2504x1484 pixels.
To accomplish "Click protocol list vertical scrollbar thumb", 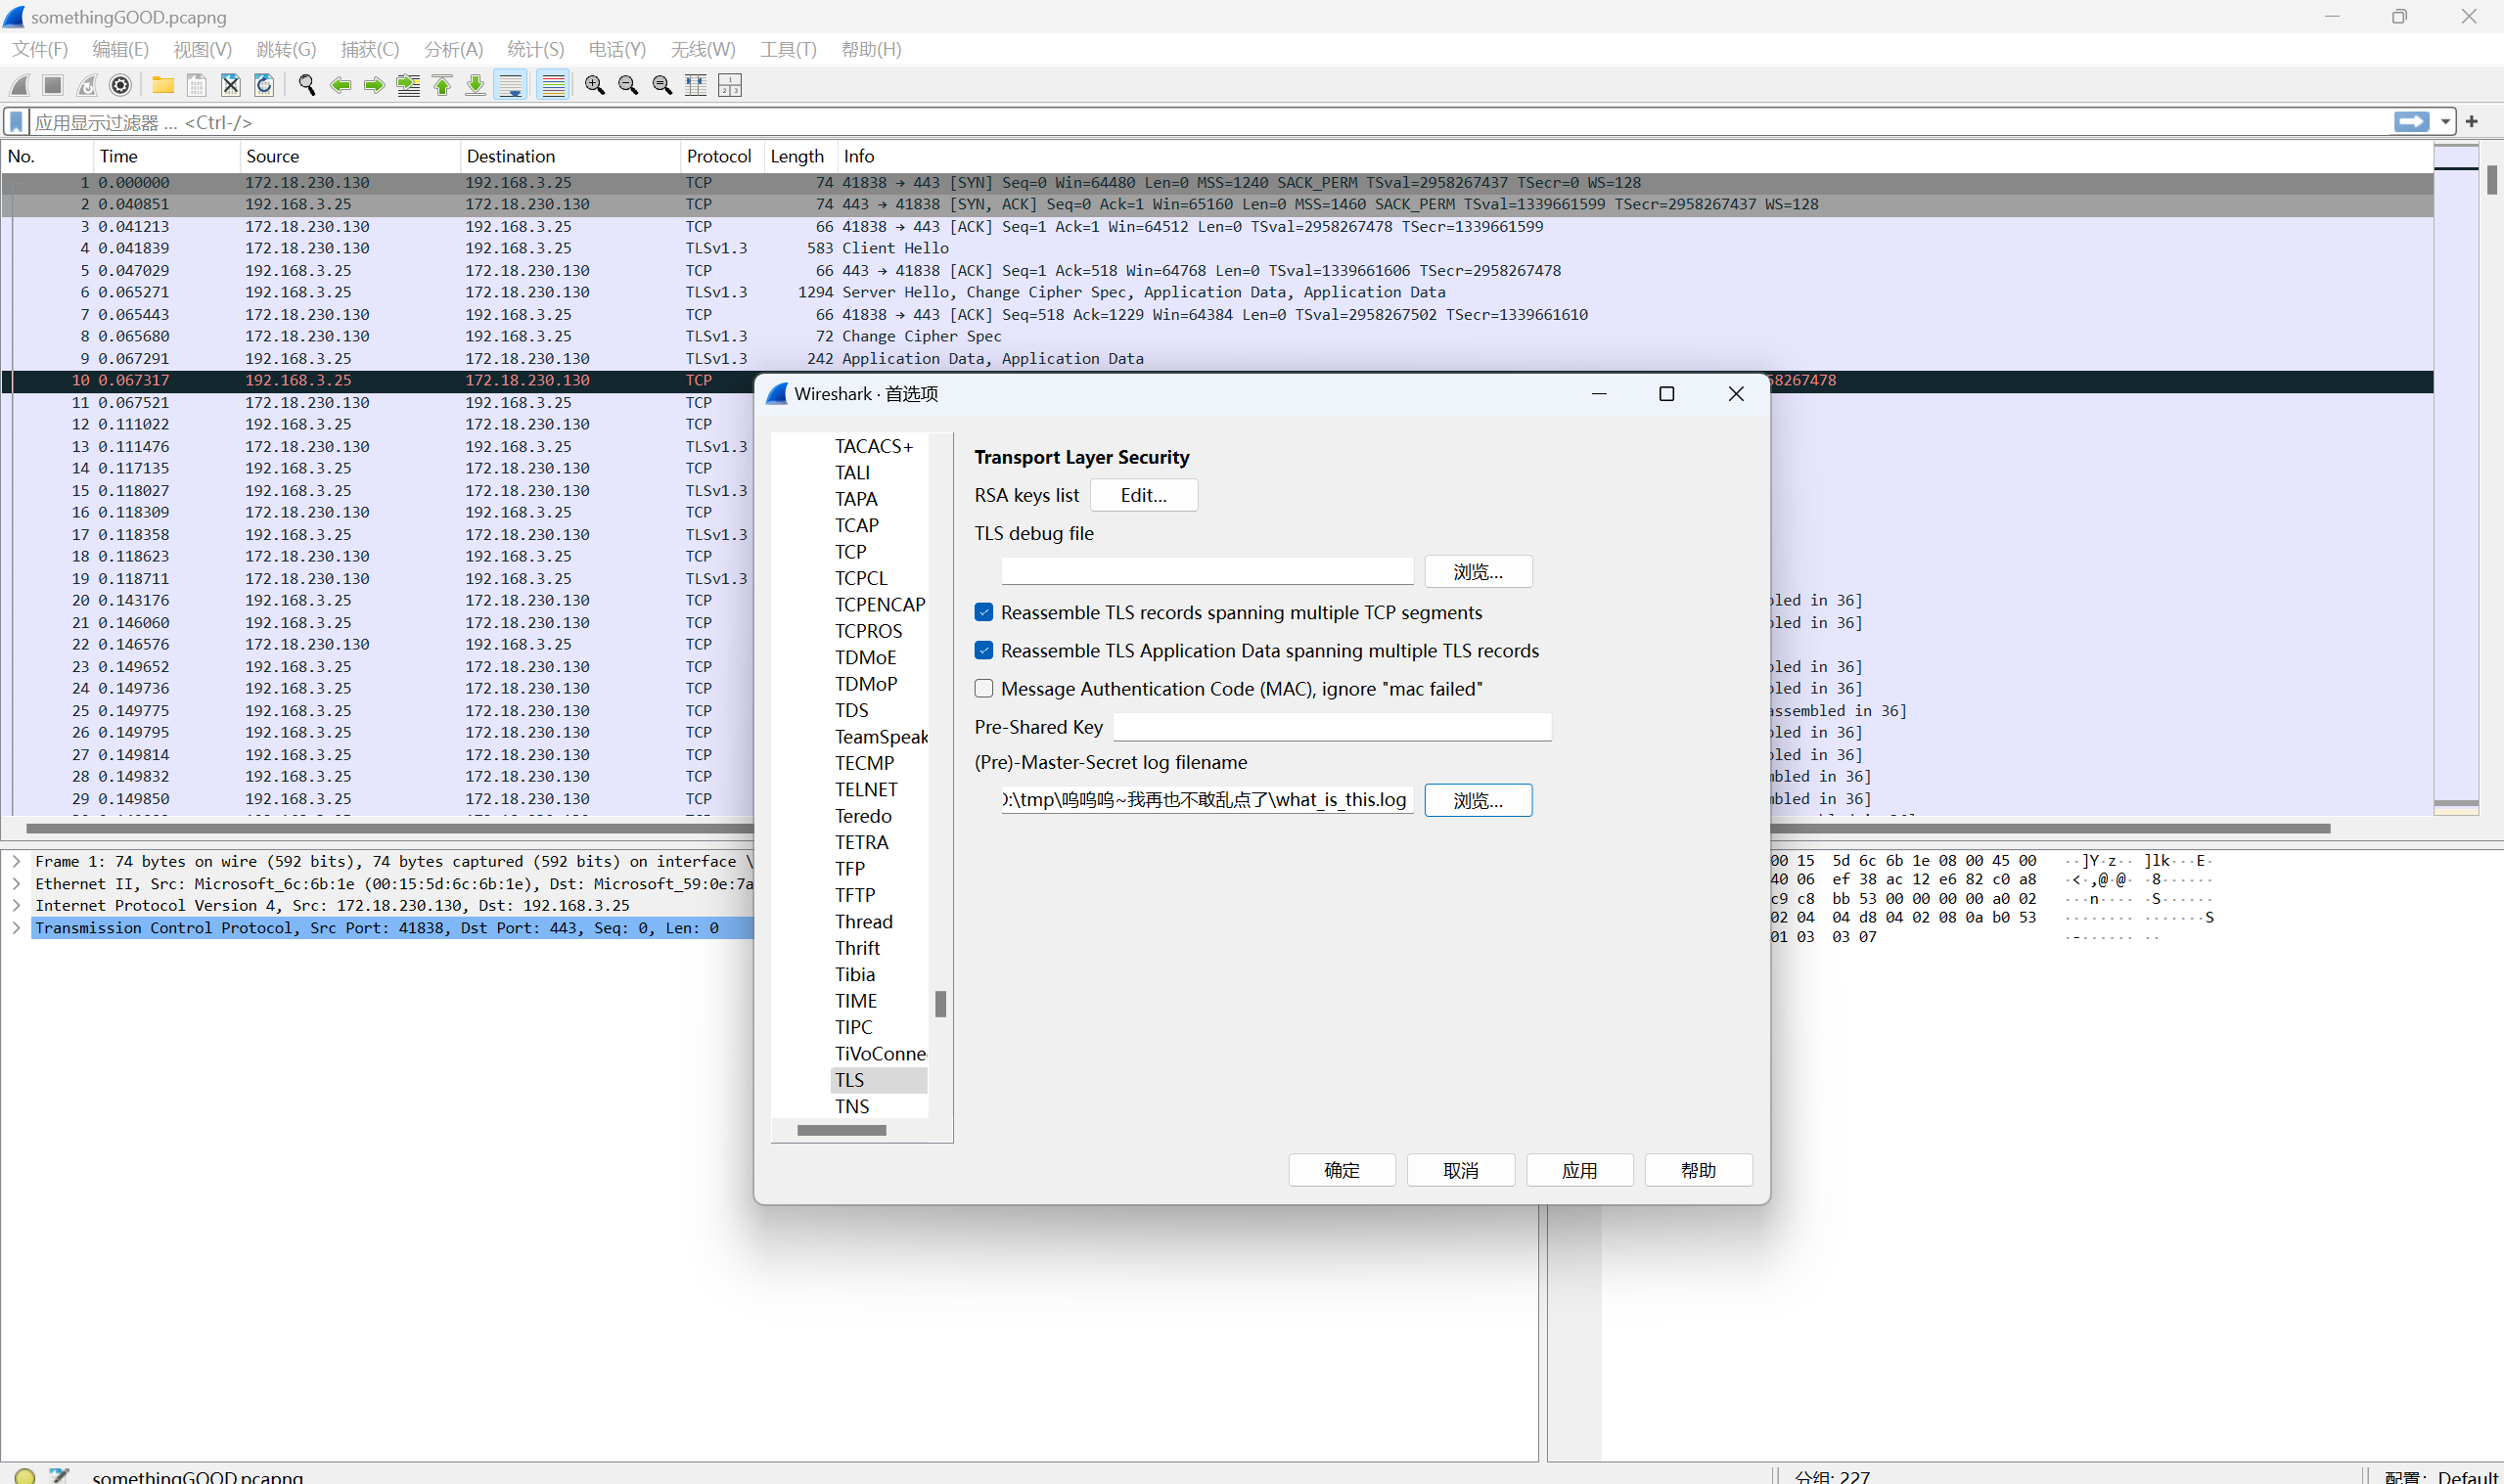I will tap(940, 1003).
